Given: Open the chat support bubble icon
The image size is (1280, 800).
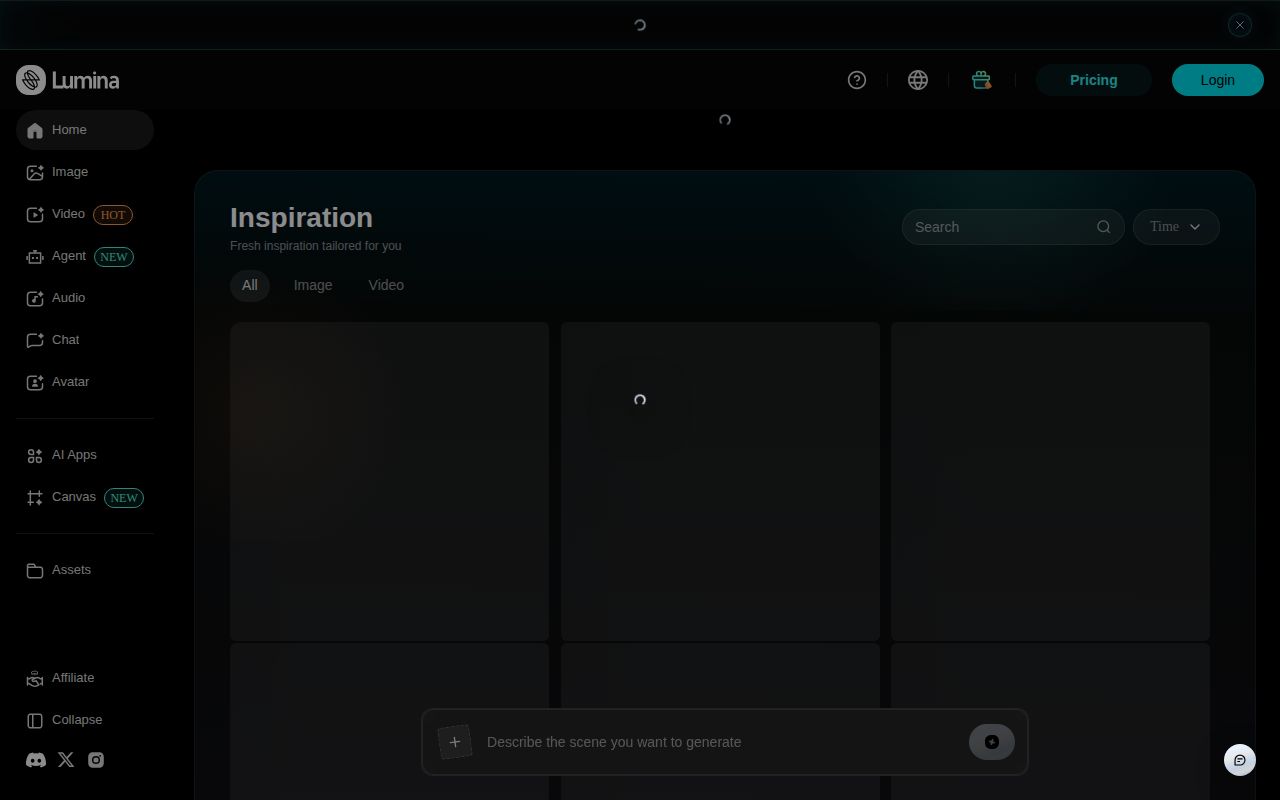Looking at the screenshot, I should pos(1240,760).
